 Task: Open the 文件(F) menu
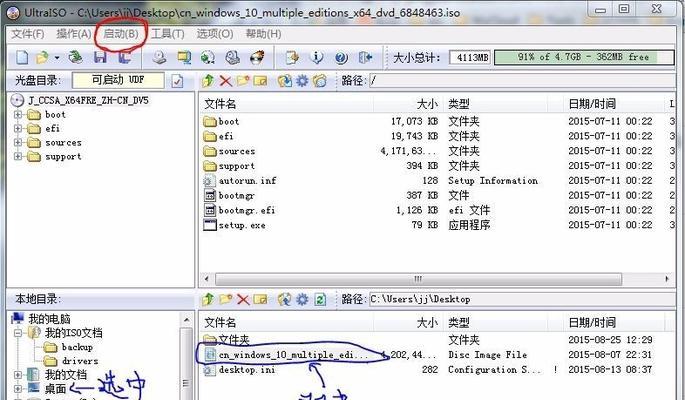click(x=28, y=34)
